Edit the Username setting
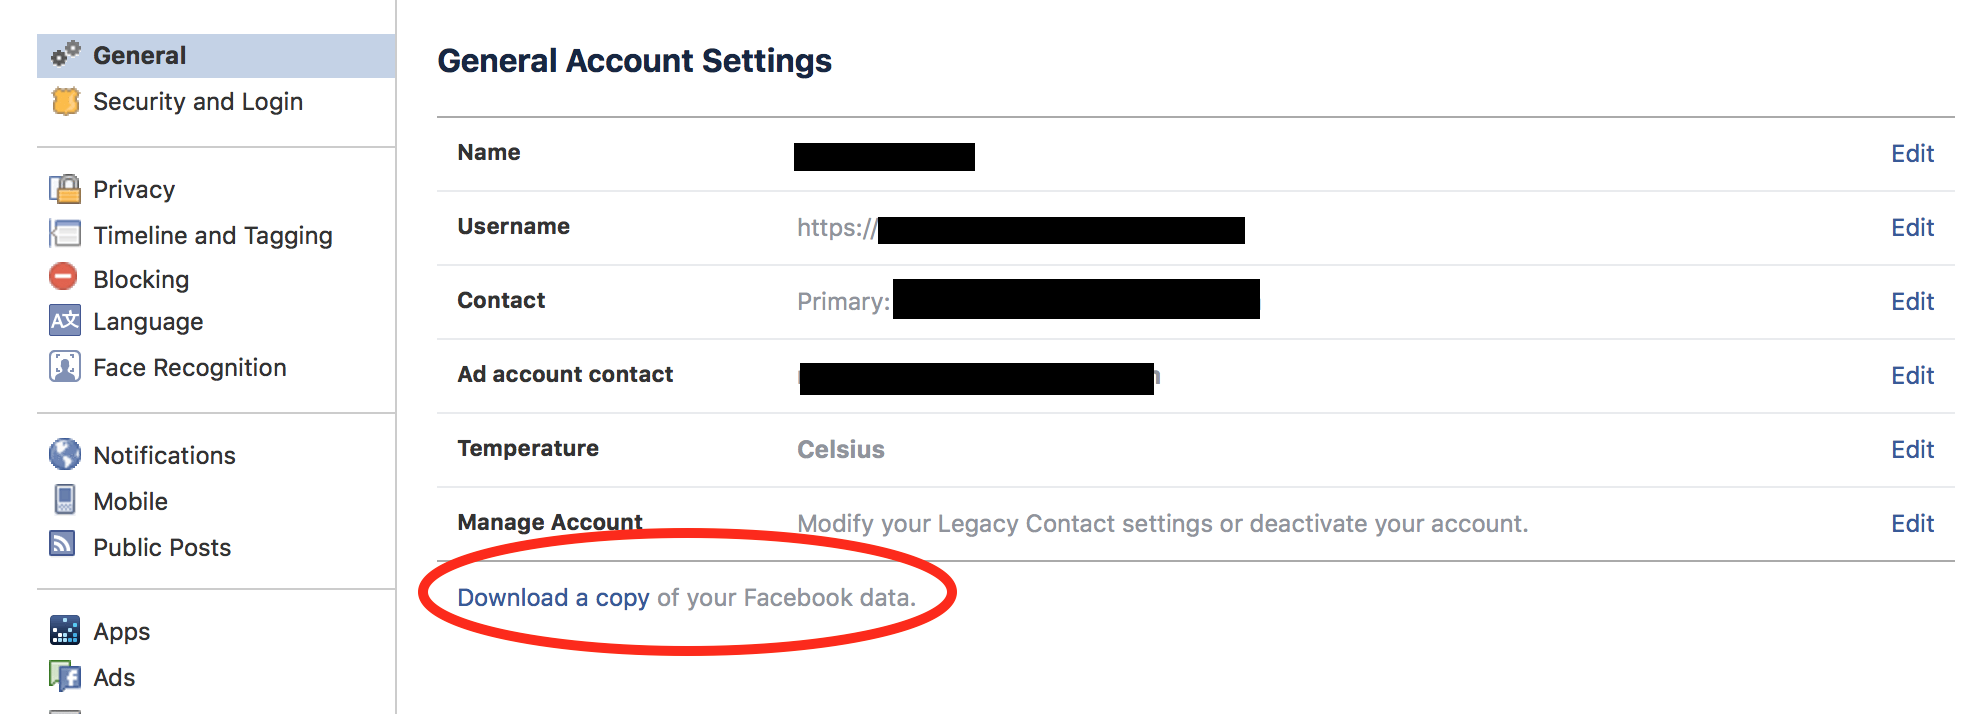The height and width of the screenshot is (714, 1986). click(1912, 228)
